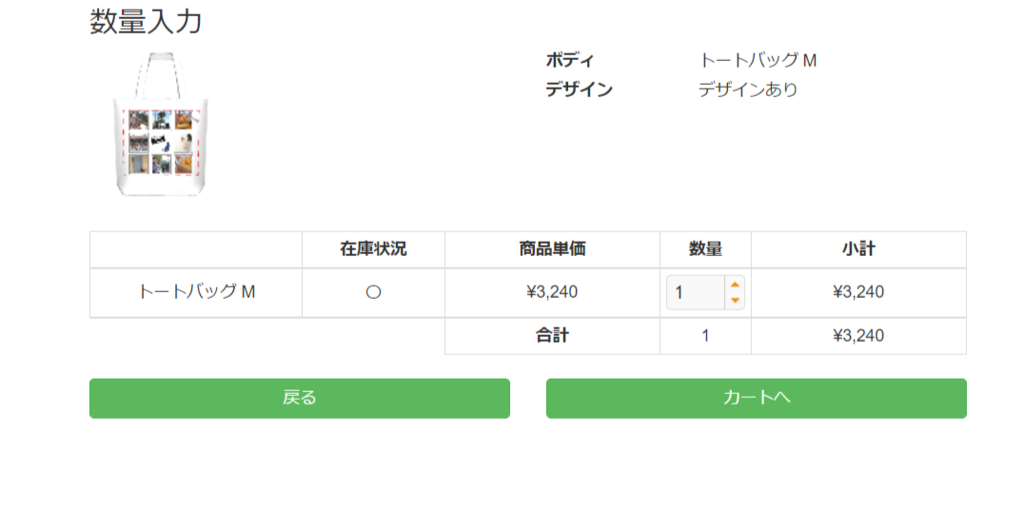Click the デザインあり value text
The image size is (1024, 530).
[748, 89]
